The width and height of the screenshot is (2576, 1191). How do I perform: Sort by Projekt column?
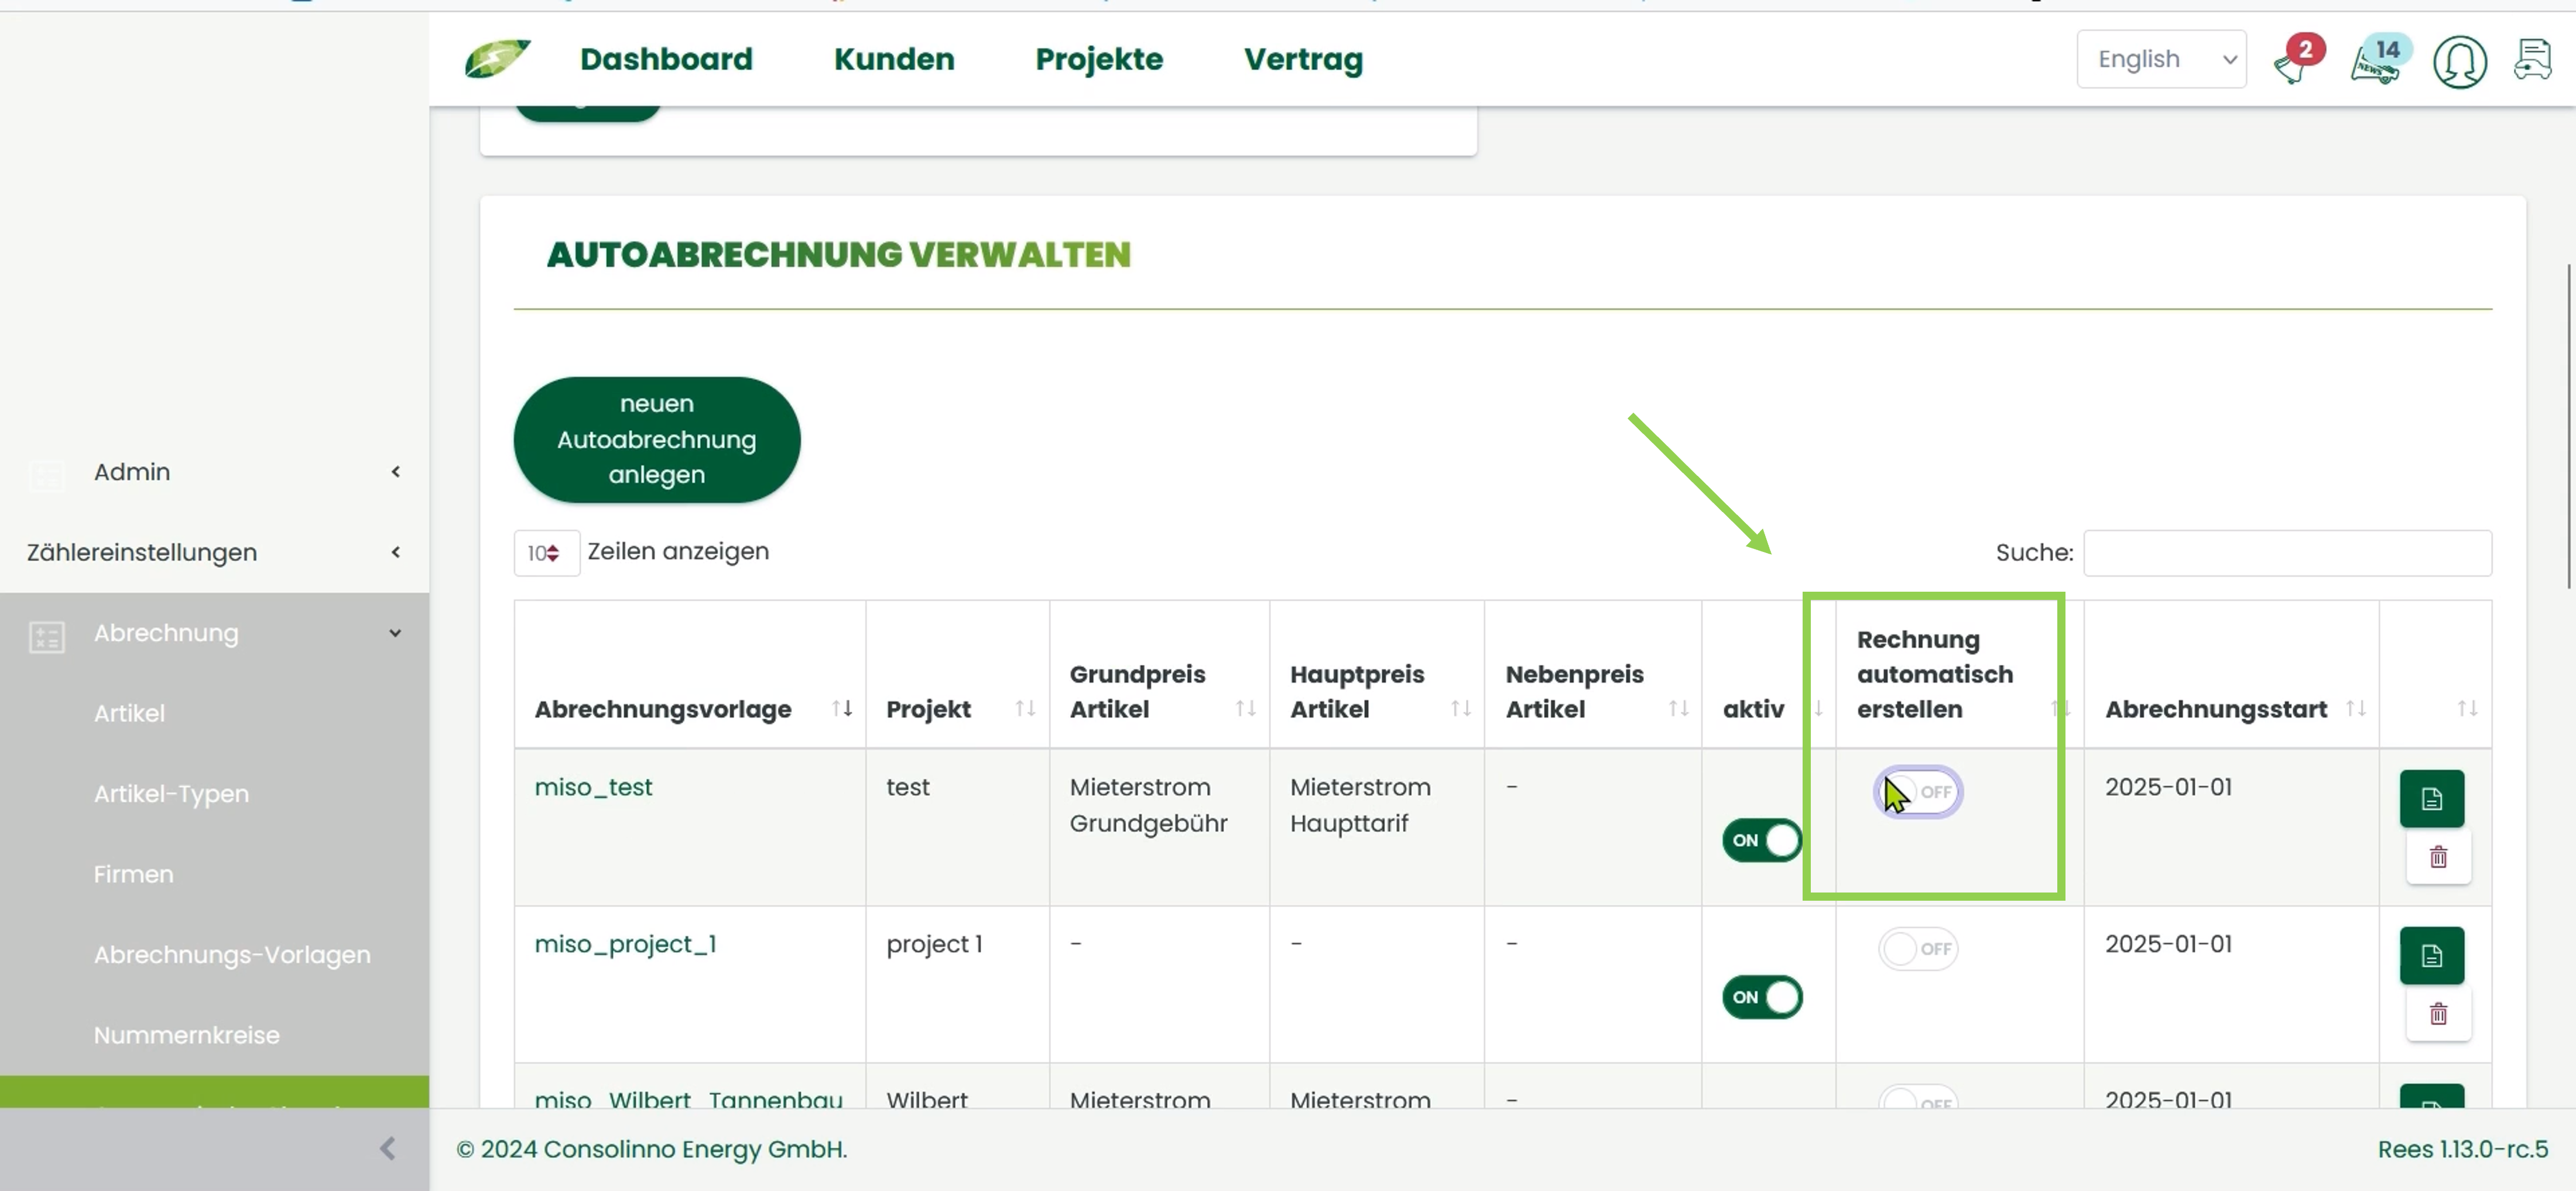coord(1025,709)
